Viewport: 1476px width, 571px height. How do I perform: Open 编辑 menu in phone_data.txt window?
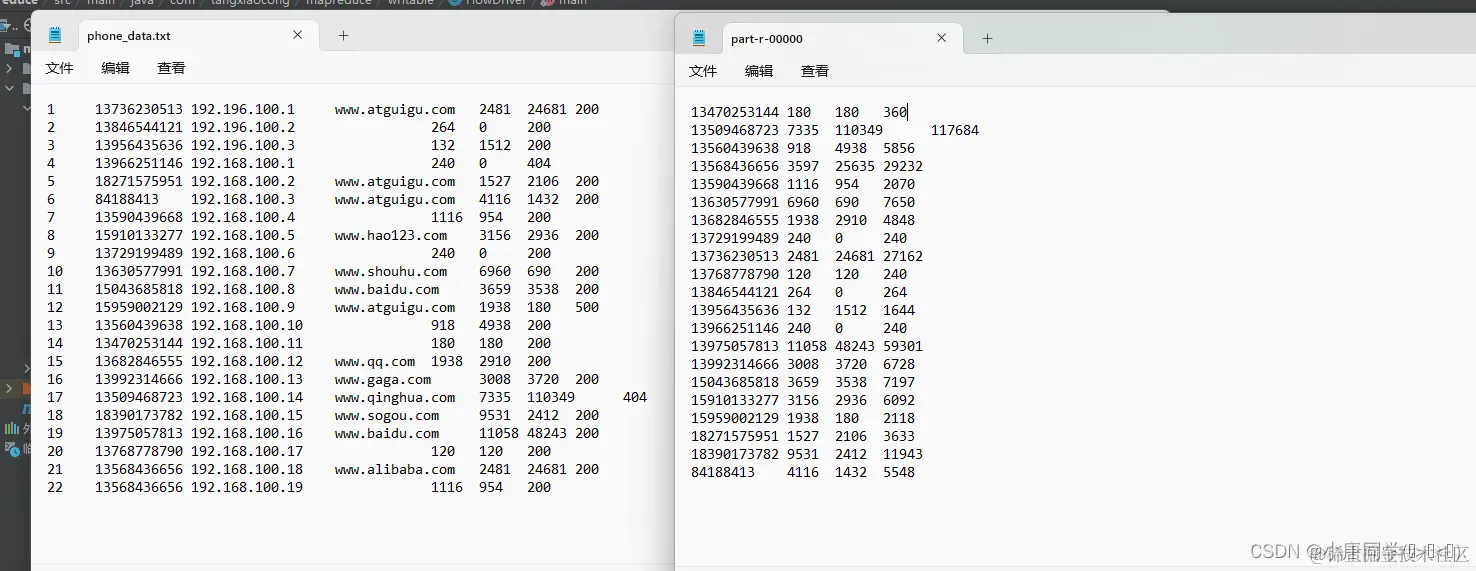click(x=115, y=68)
